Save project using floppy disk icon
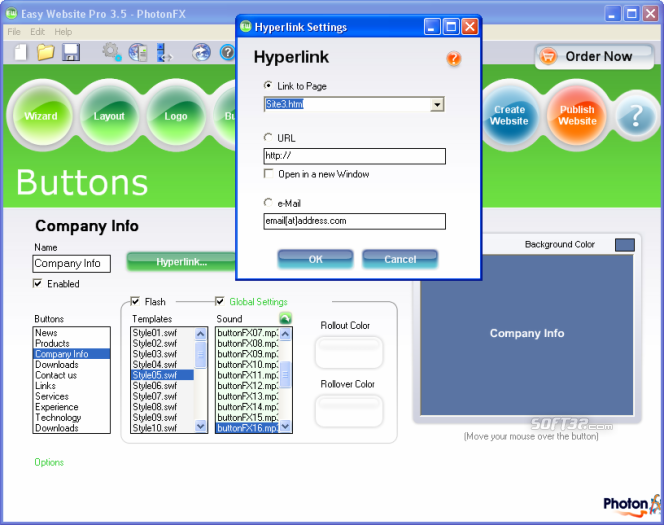Screen dimensions: 664x525 71,52
